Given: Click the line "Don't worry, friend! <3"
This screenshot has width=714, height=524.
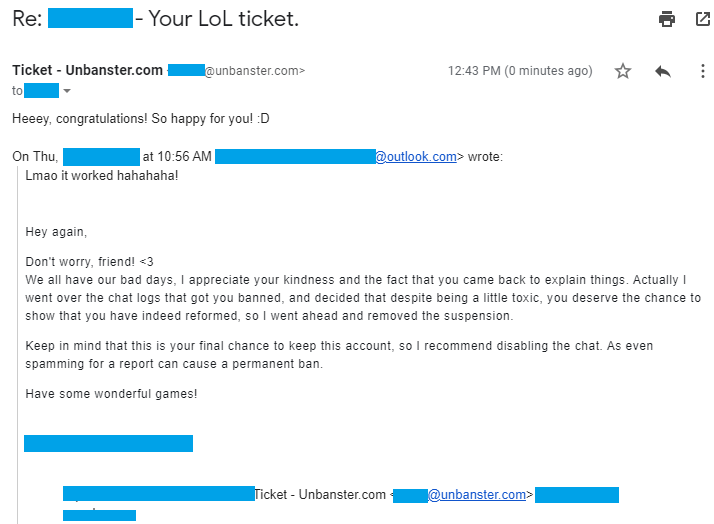Looking at the screenshot, I should click(x=89, y=262).
